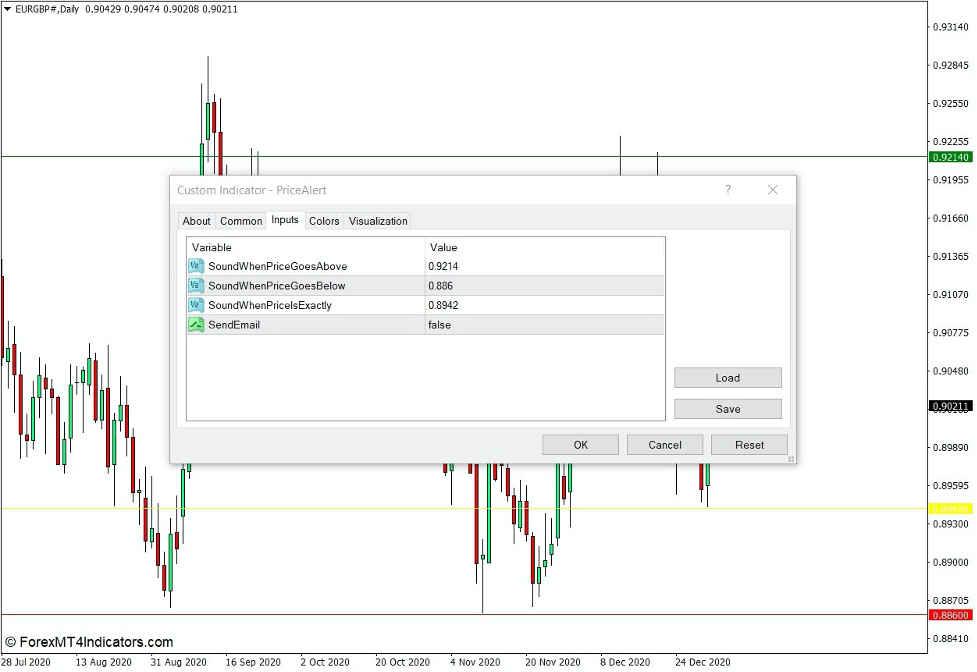The image size is (977, 672).
Task: Click the green SendEmail boolean icon
Action: [196, 324]
